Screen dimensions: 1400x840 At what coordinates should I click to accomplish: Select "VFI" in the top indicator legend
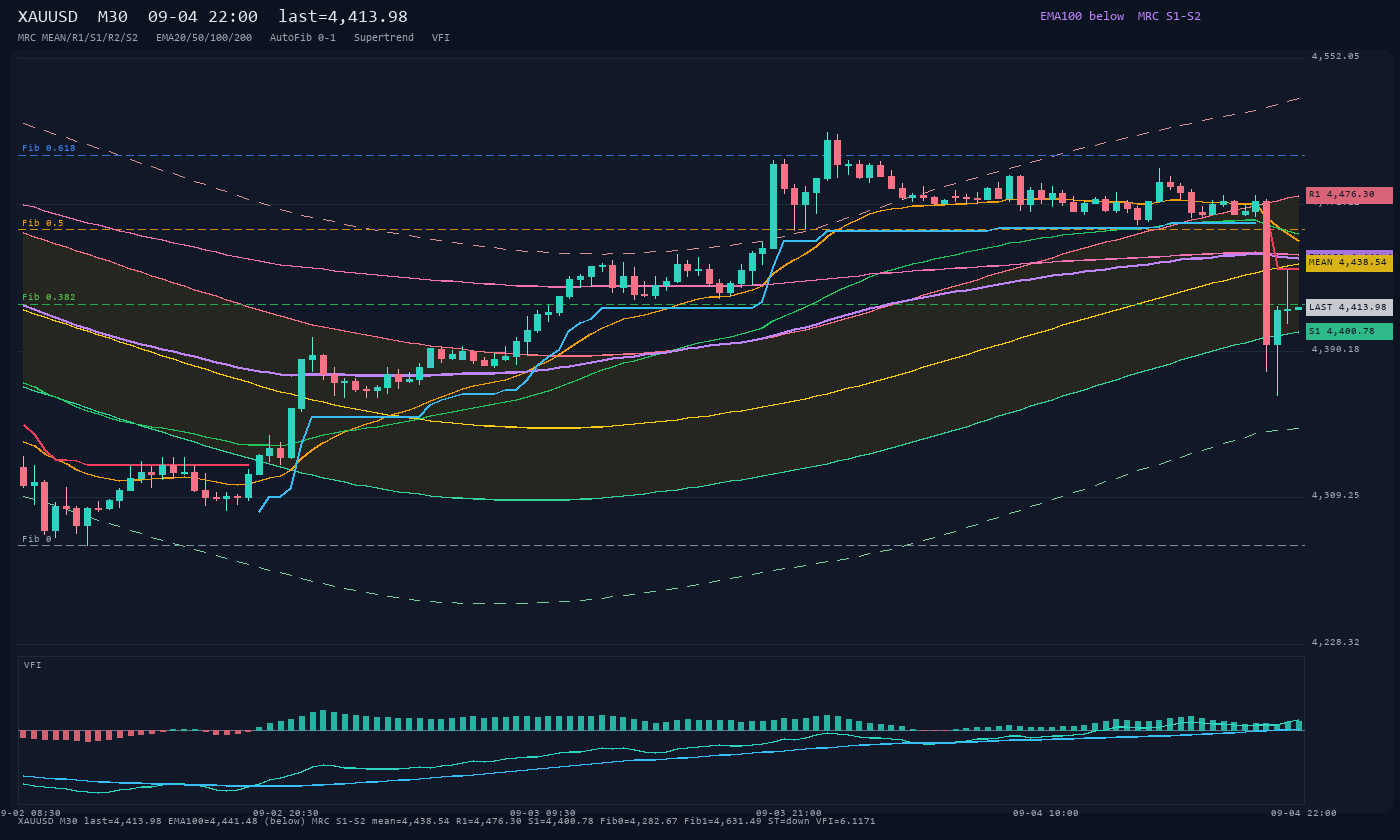tap(441, 37)
